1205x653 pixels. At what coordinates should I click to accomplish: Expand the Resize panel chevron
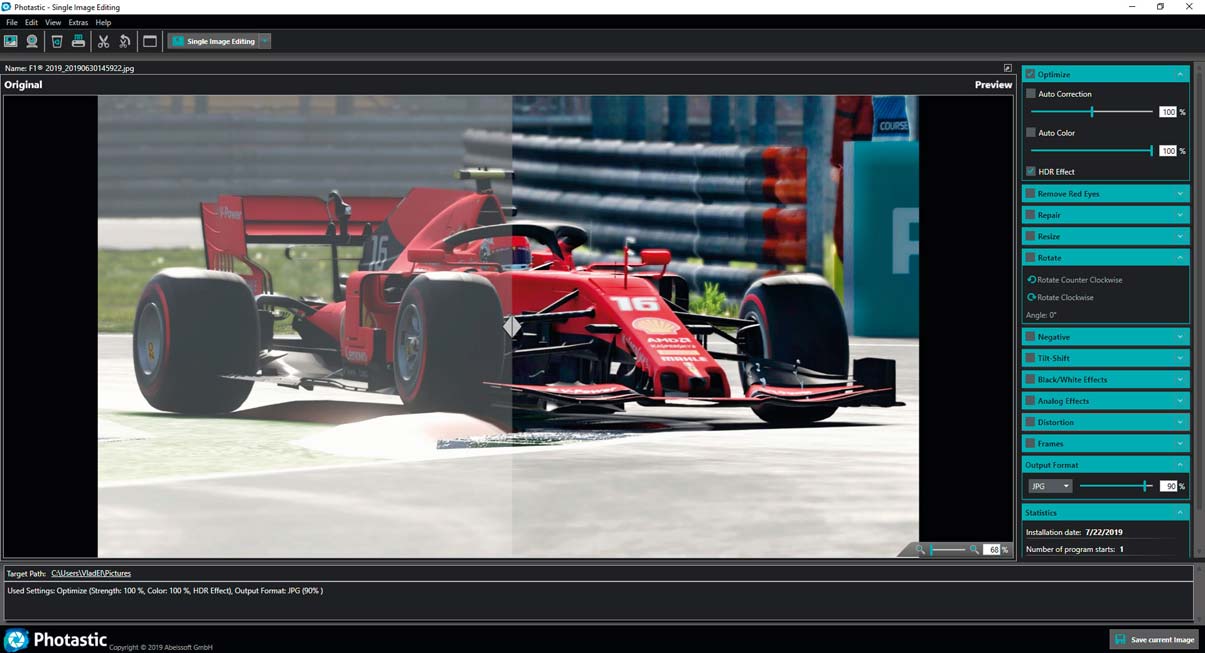1180,236
